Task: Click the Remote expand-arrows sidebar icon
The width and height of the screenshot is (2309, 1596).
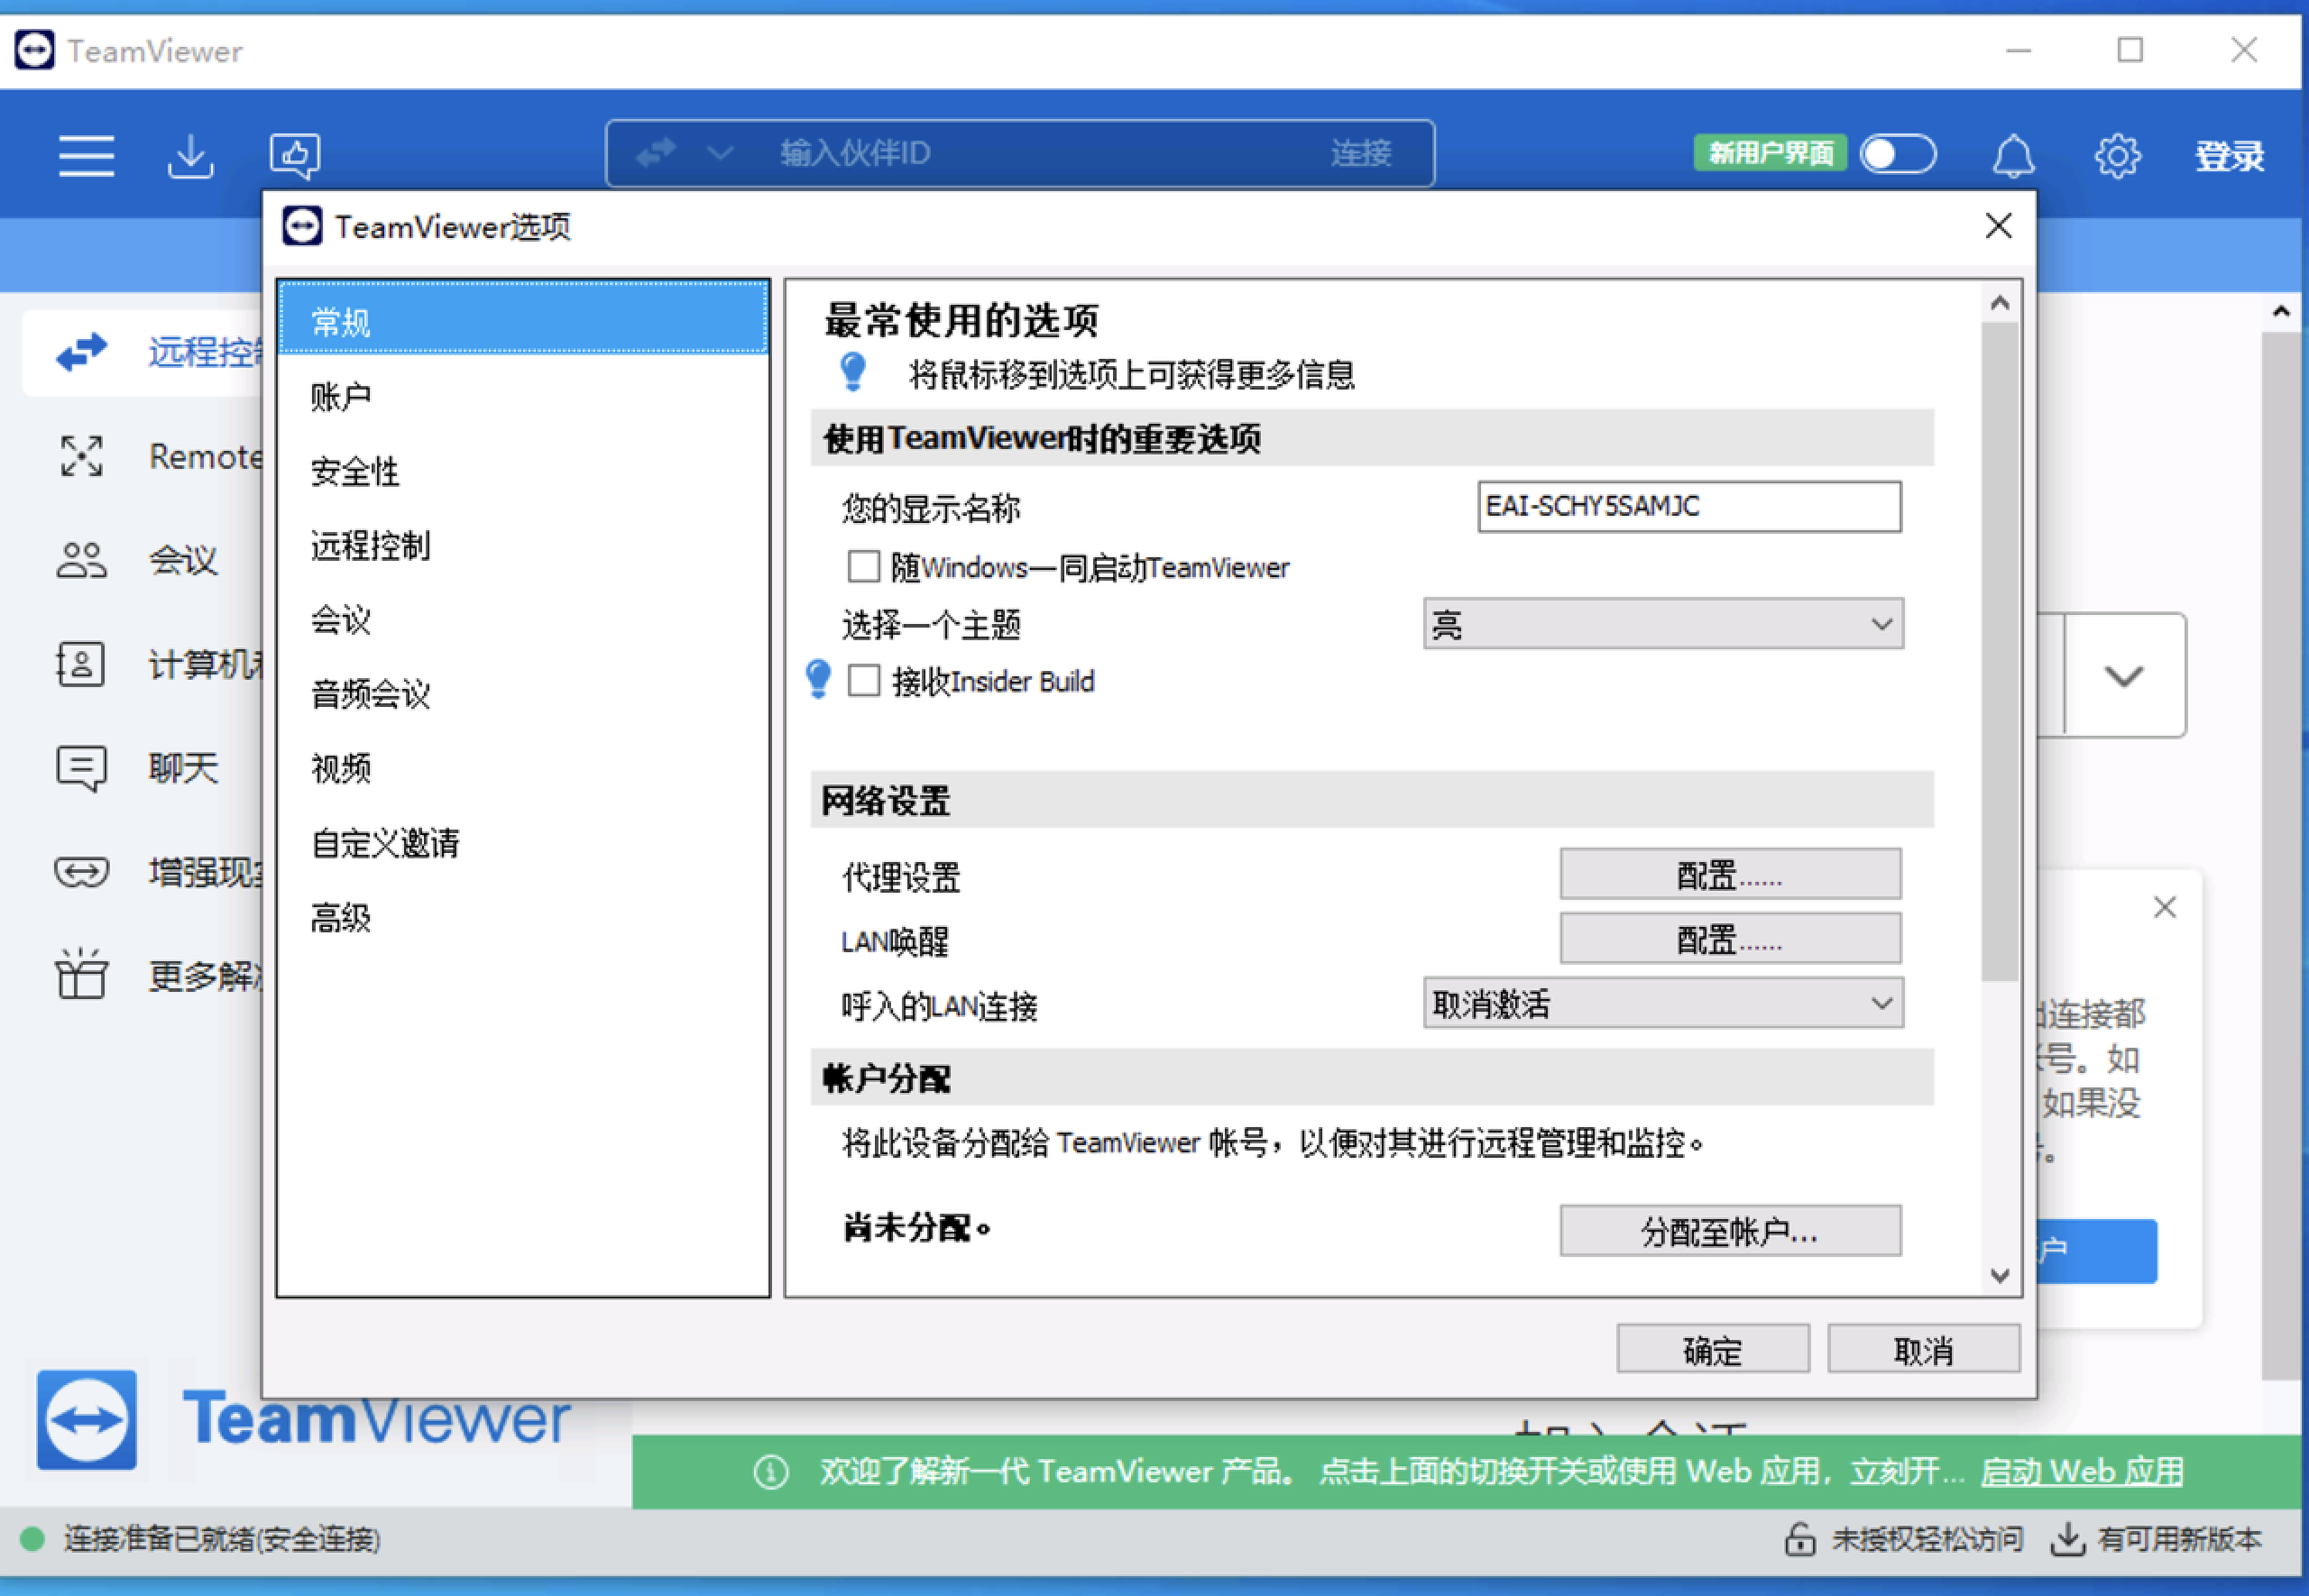Action: coord(81,456)
